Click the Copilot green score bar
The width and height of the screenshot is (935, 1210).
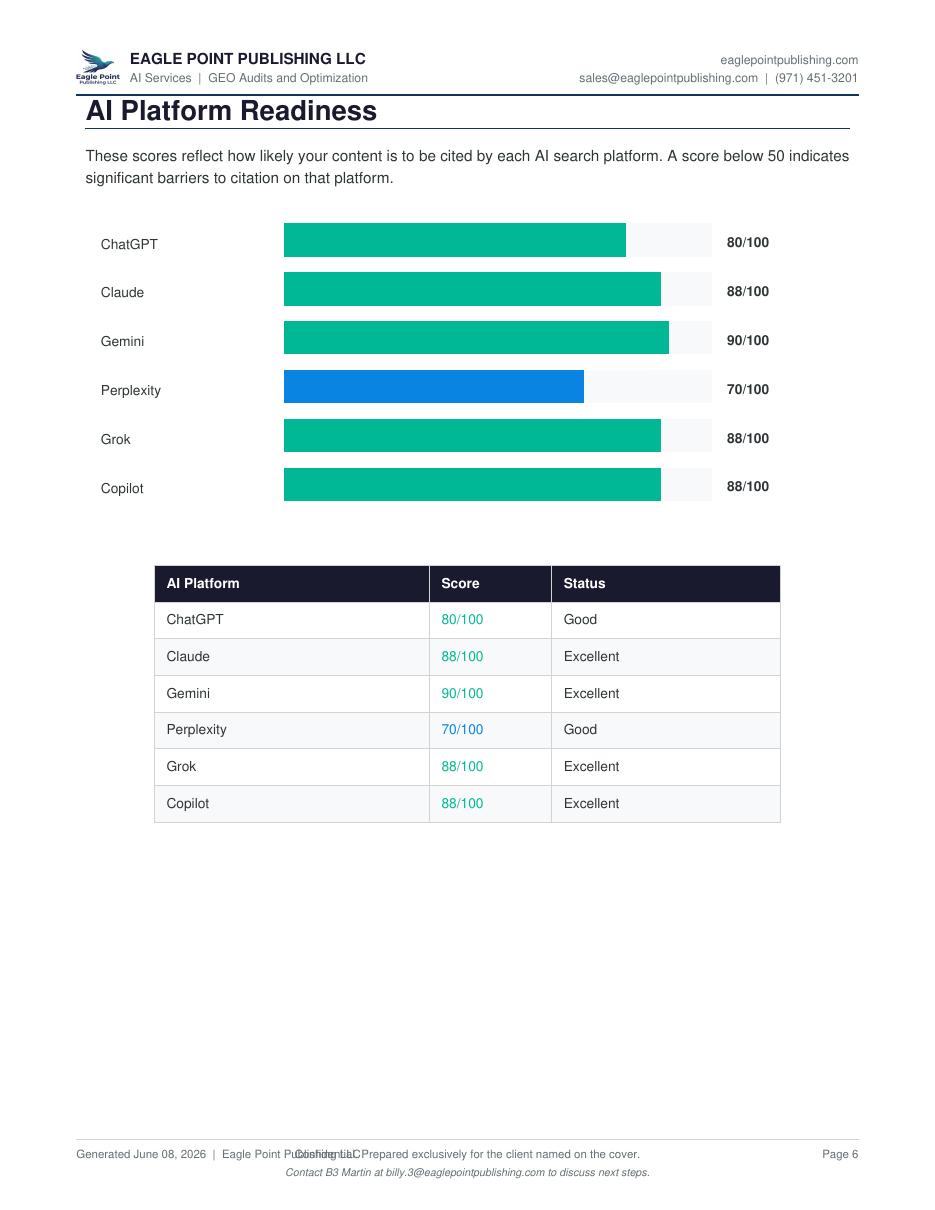click(x=472, y=485)
